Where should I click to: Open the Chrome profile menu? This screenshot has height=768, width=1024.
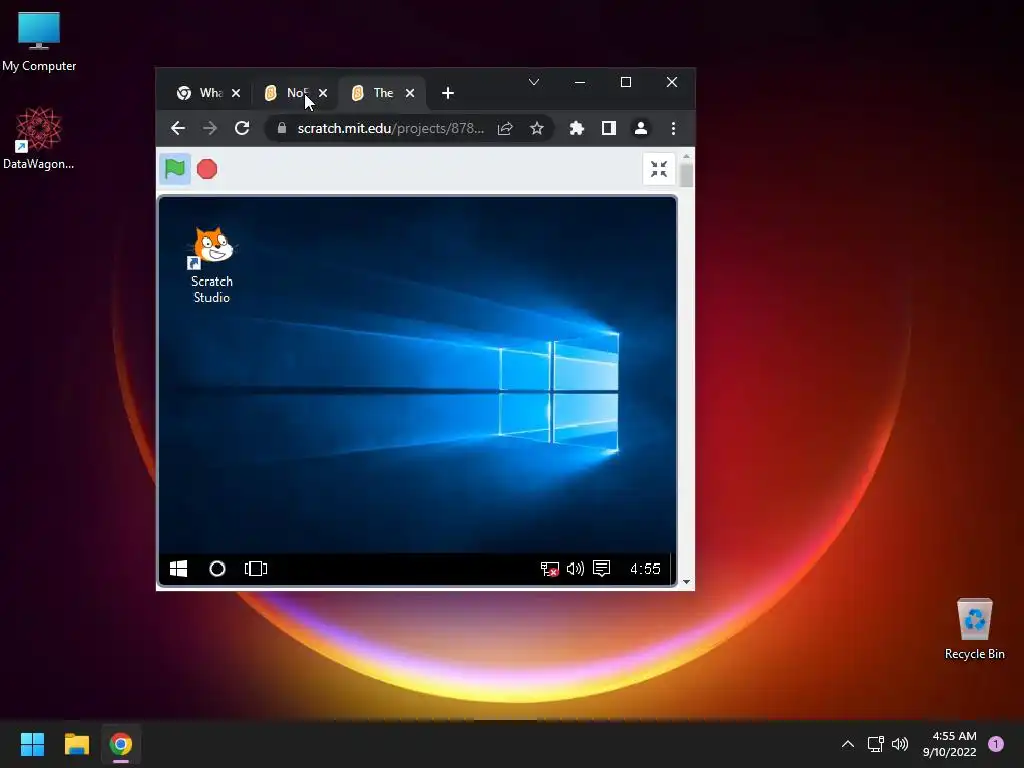click(x=641, y=128)
